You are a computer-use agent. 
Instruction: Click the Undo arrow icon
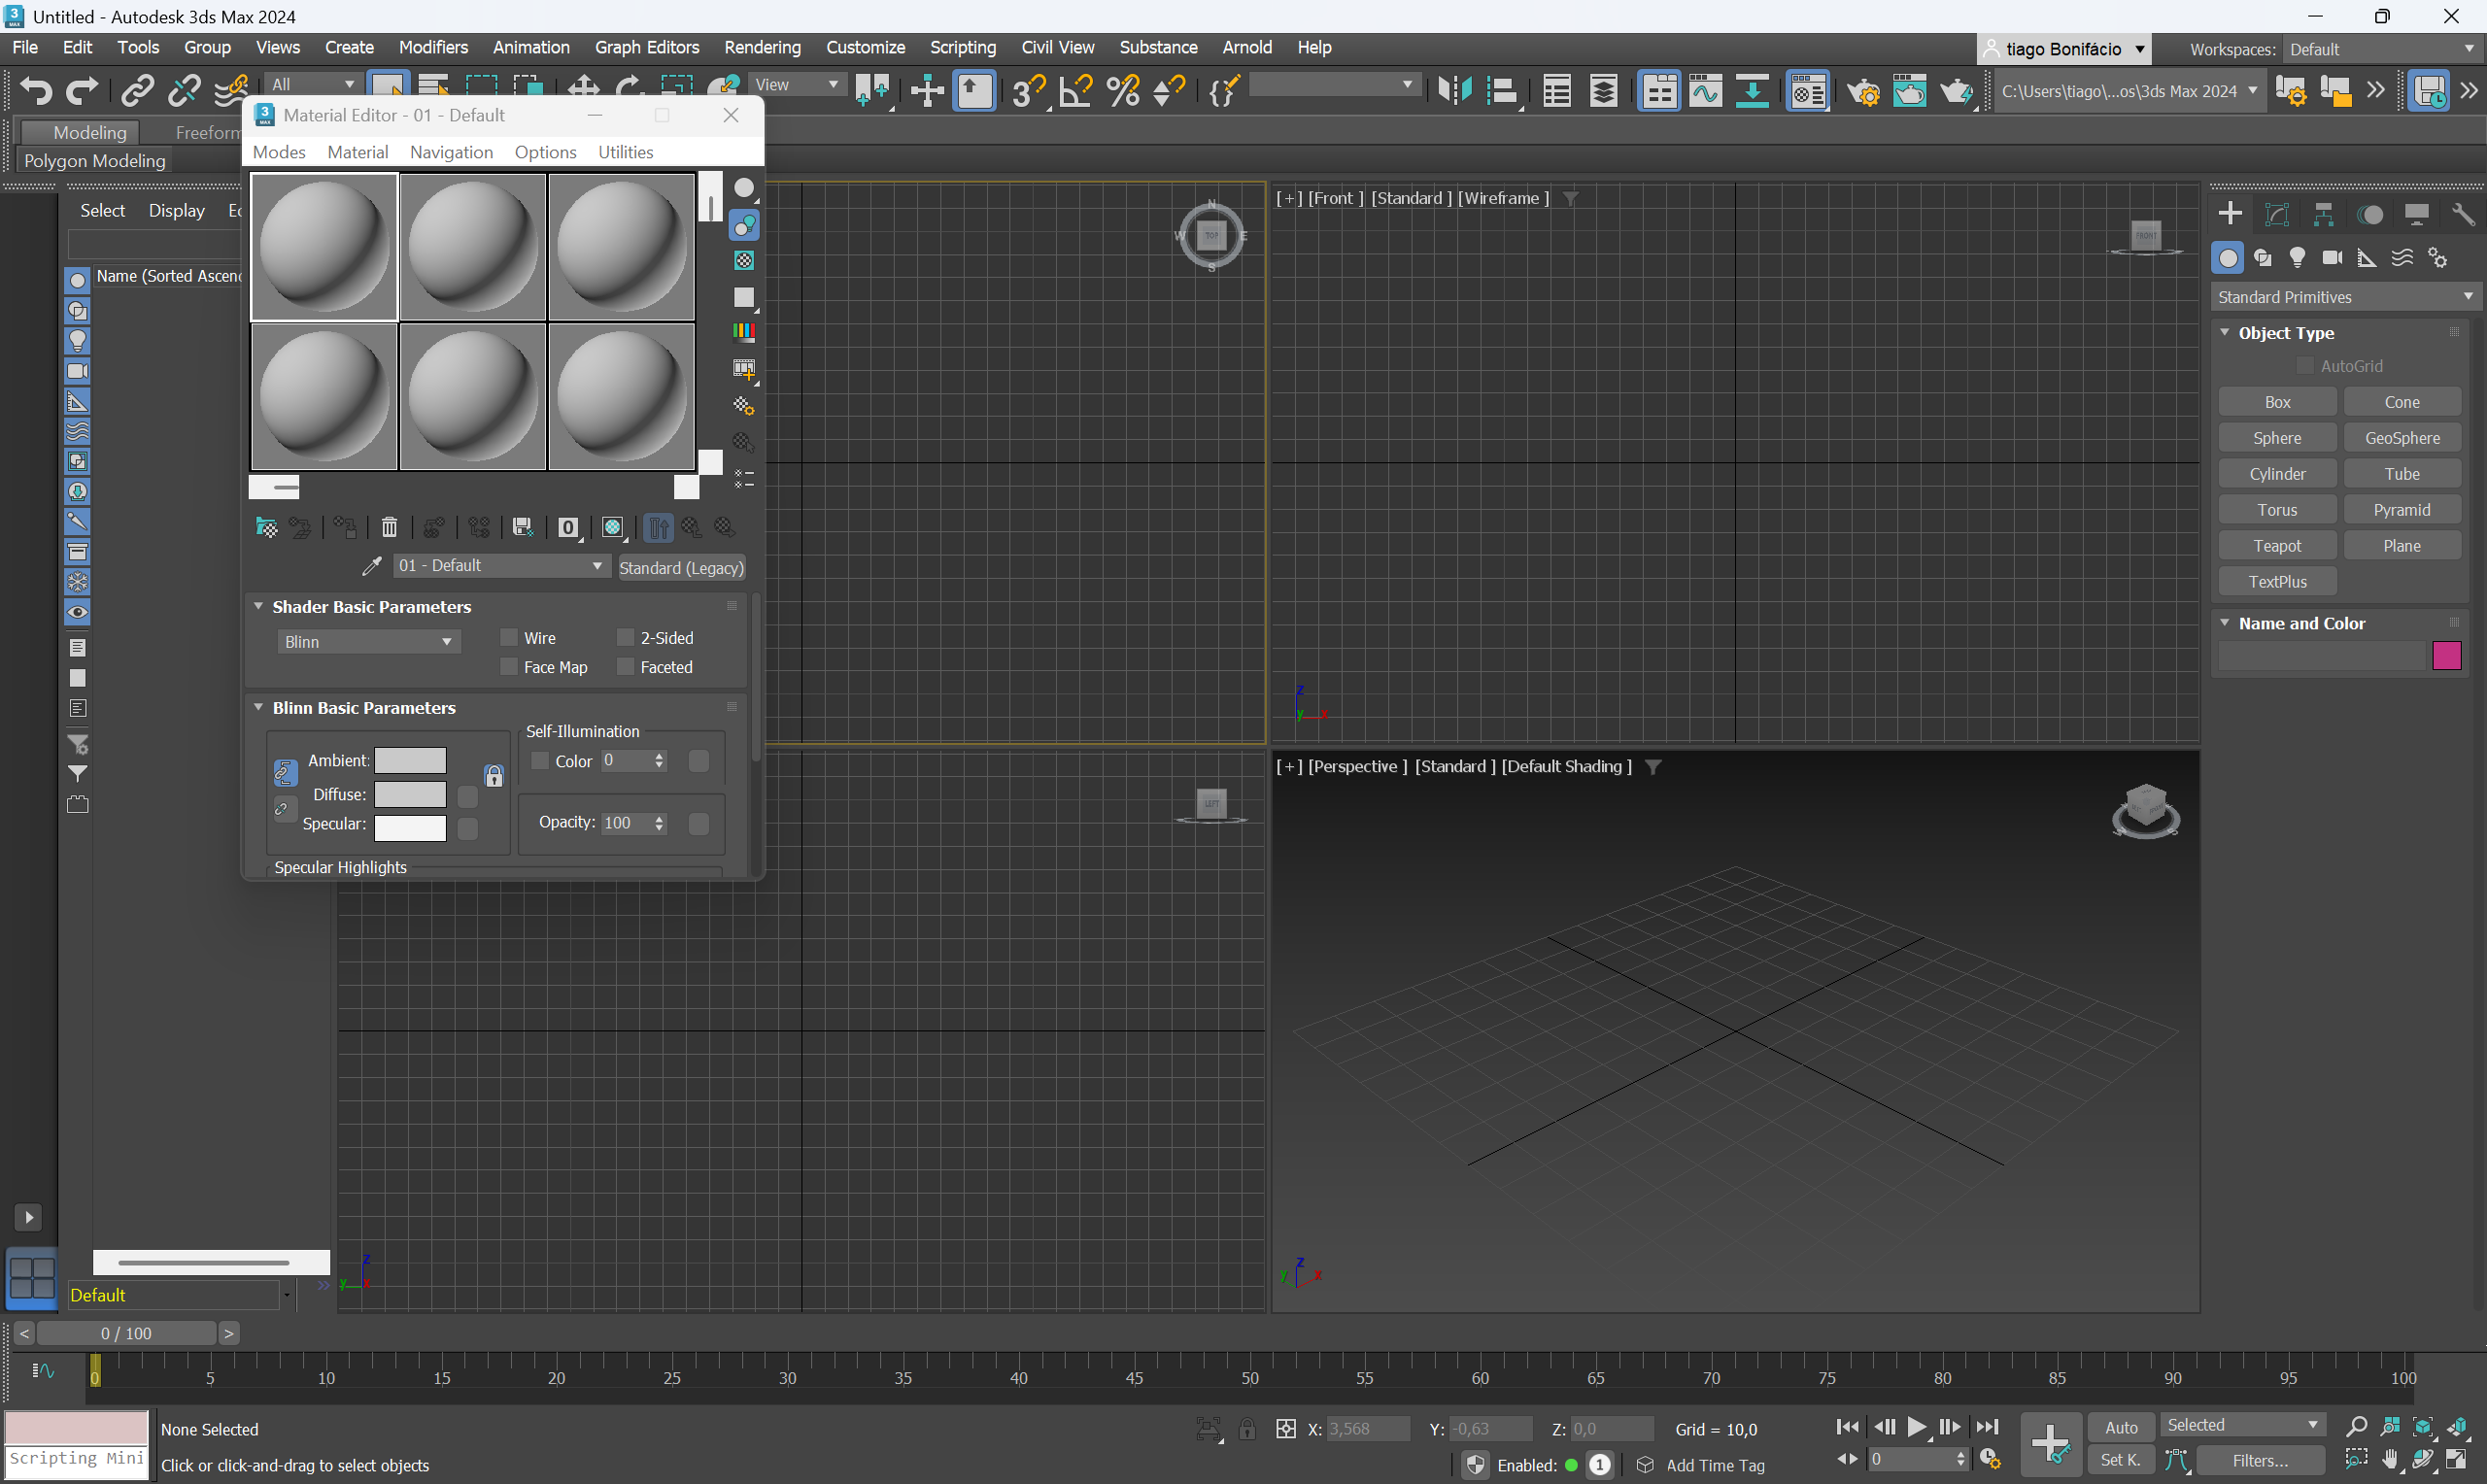[36, 91]
